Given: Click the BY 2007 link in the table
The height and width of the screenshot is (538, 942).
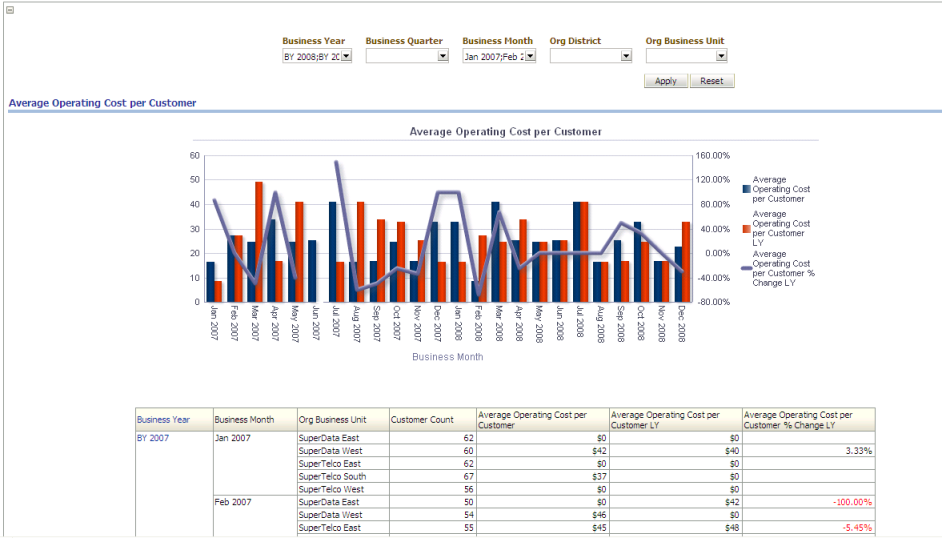Looking at the screenshot, I should click(x=153, y=438).
